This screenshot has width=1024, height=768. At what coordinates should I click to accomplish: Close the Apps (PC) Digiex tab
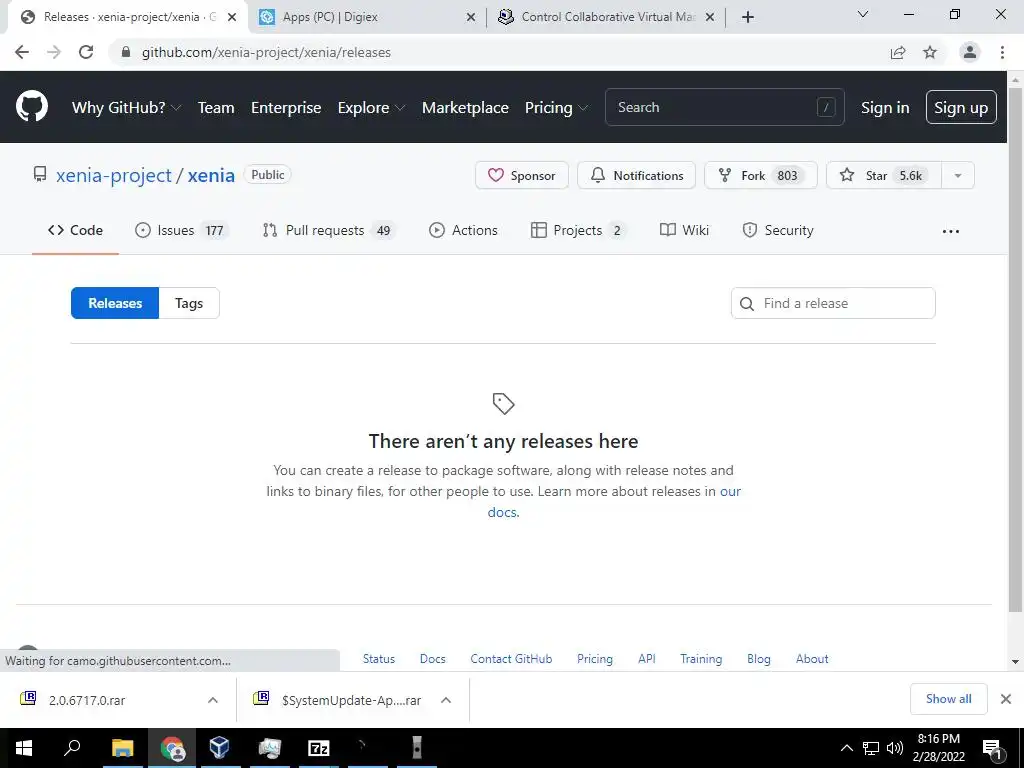pos(471,17)
